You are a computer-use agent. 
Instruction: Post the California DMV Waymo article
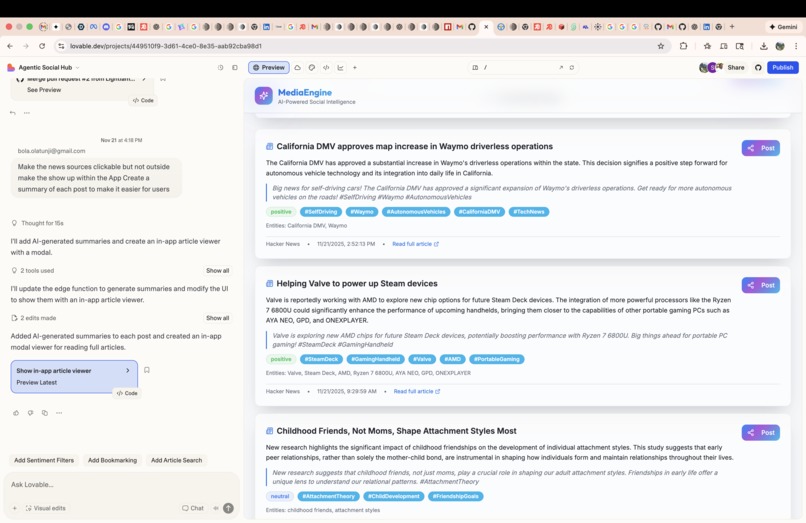[760, 148]
